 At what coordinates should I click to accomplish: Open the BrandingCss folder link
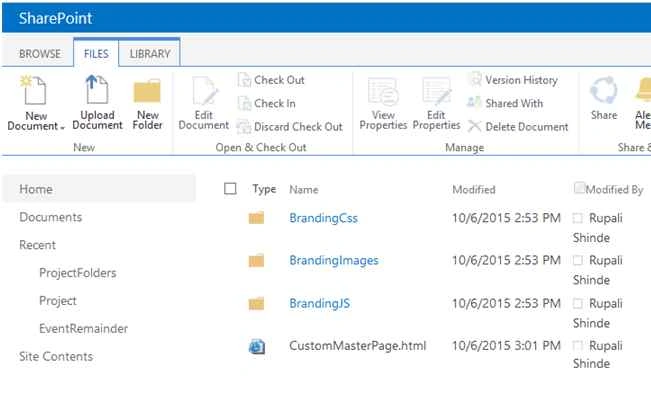323,218
